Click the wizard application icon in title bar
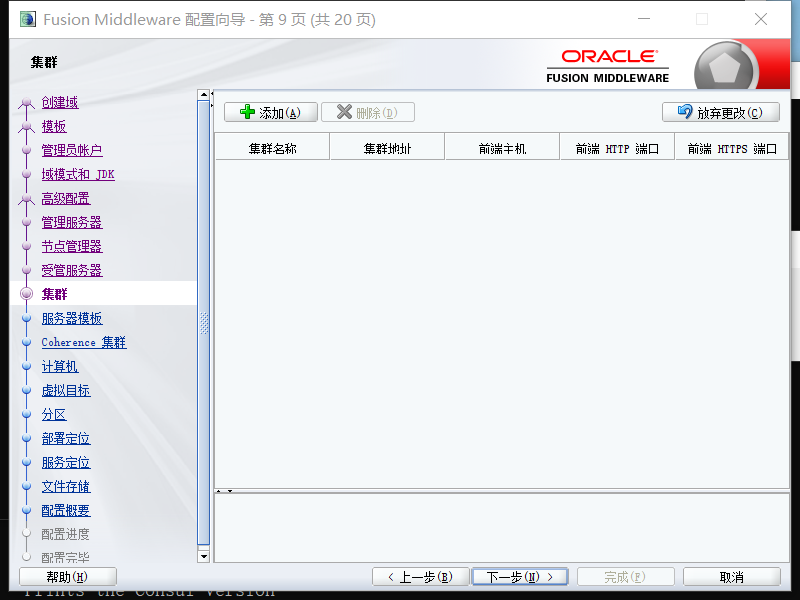The height and width of the screenshot is (600, 800). 26,18
